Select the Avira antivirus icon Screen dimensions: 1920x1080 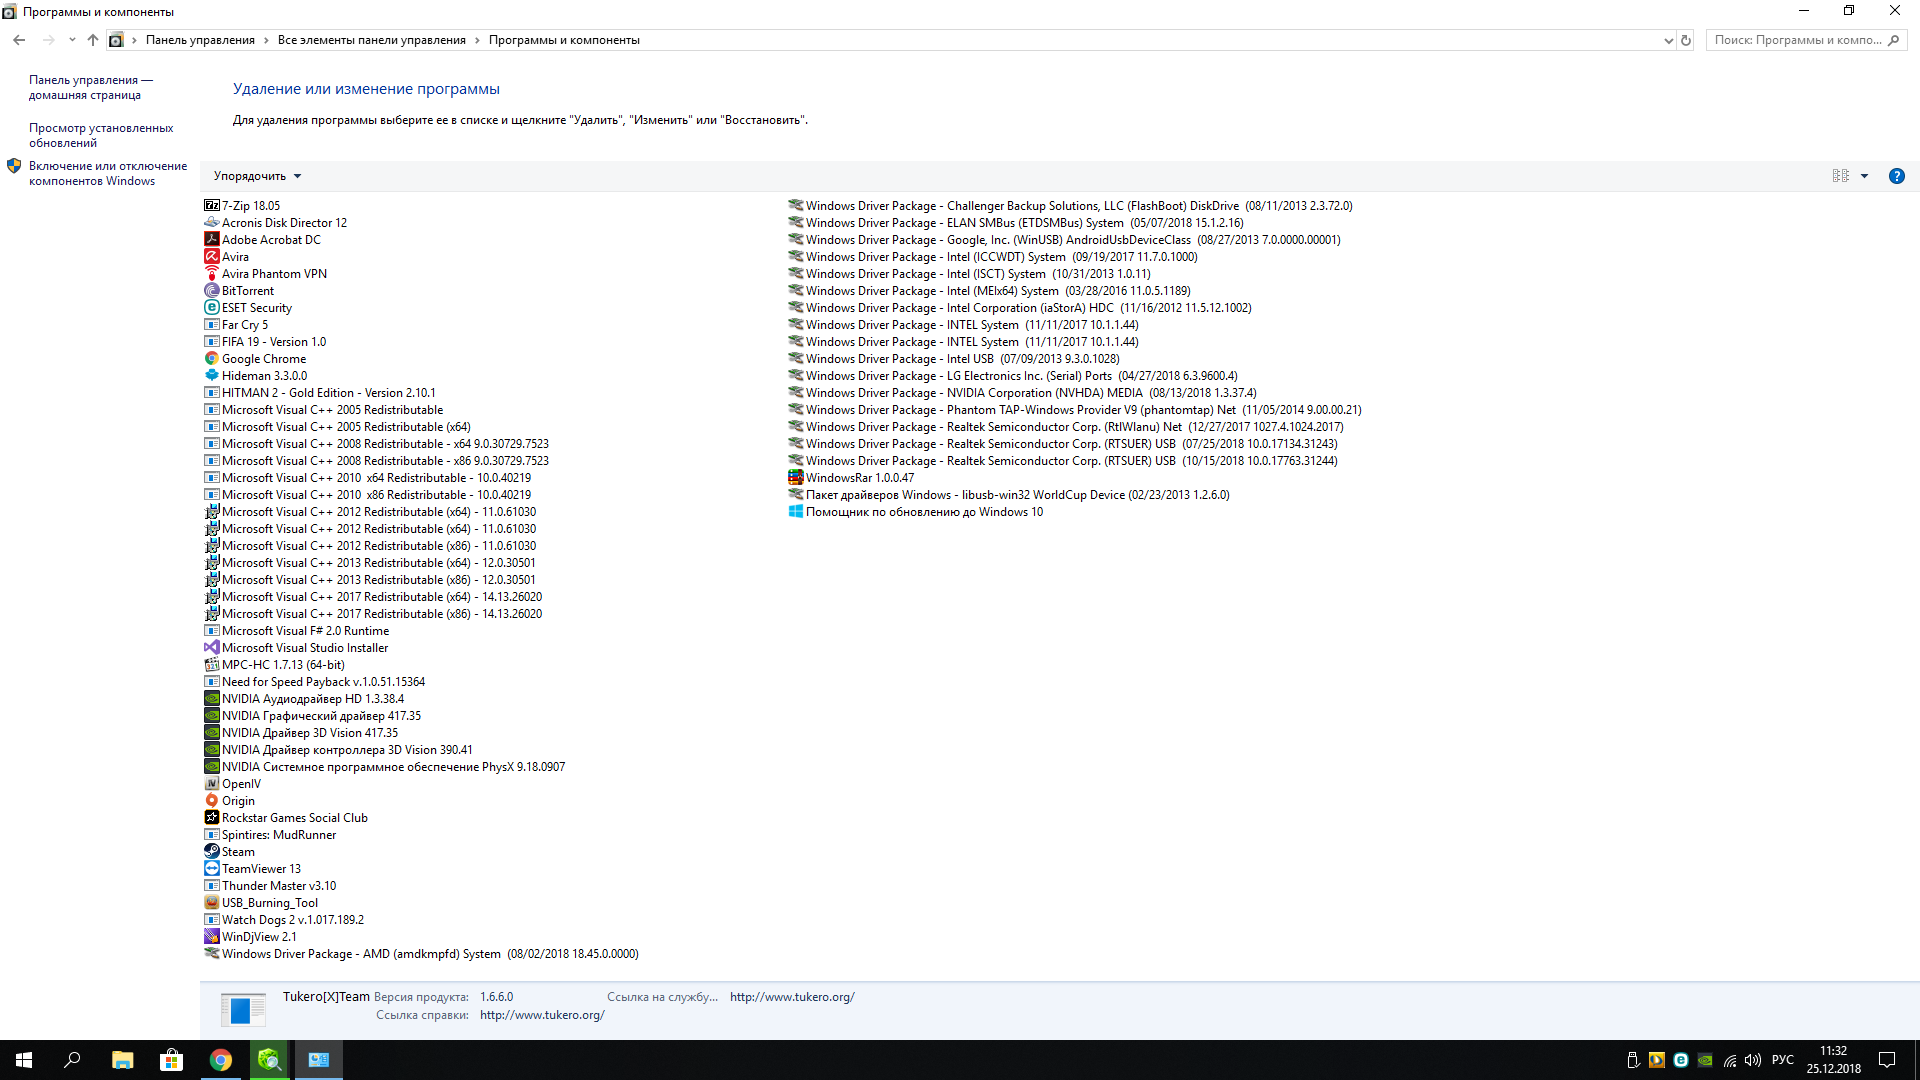tap(211, 257)
